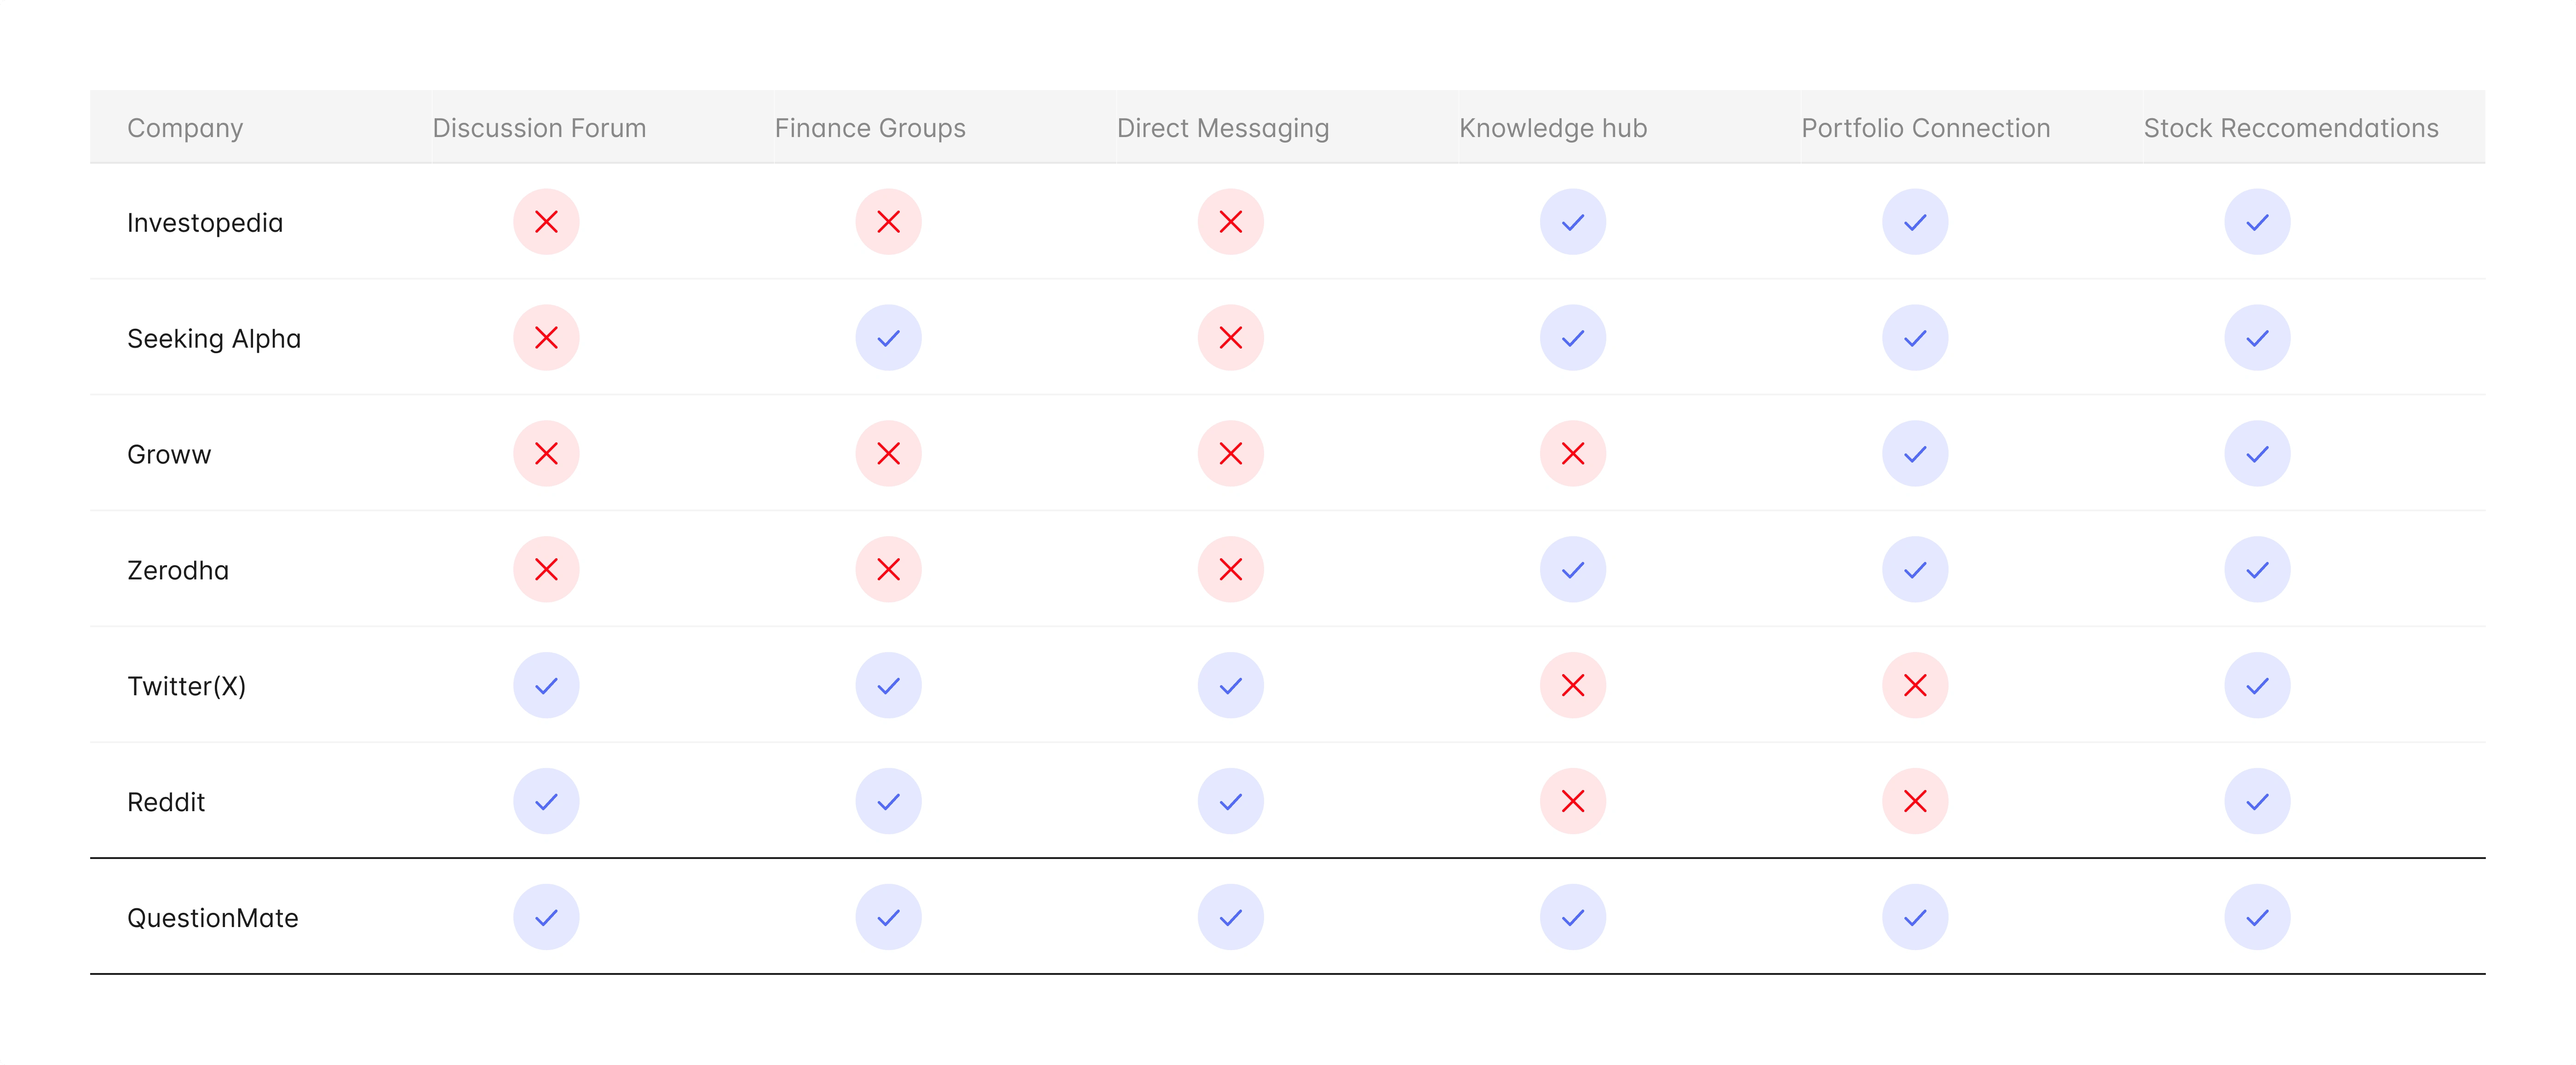Click Twitter(X)'s Discussion Forum check icon
The image size is (2576, 1065).
tap(546, 686)
